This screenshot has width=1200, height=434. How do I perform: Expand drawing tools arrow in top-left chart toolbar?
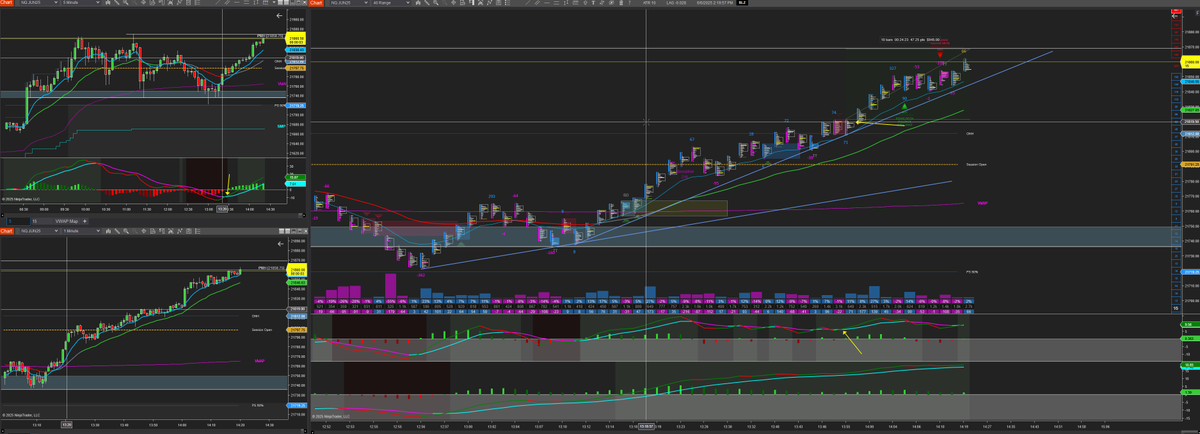pos(274,4)
